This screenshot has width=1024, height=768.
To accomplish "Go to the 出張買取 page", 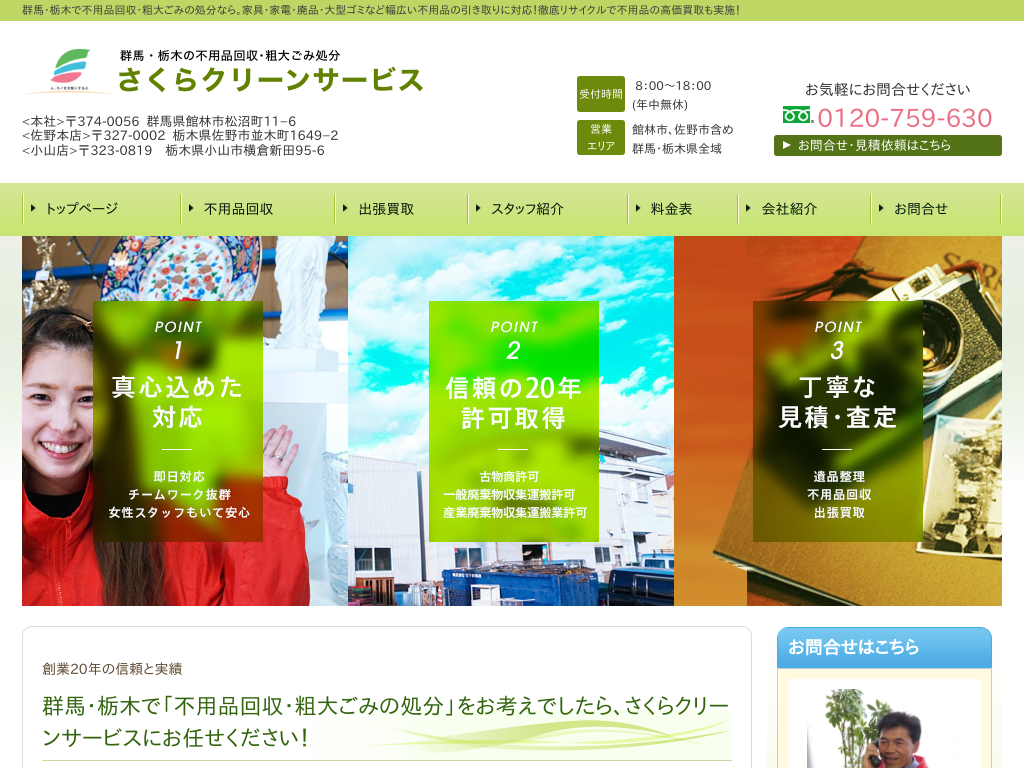I will (x=386, y=209).
